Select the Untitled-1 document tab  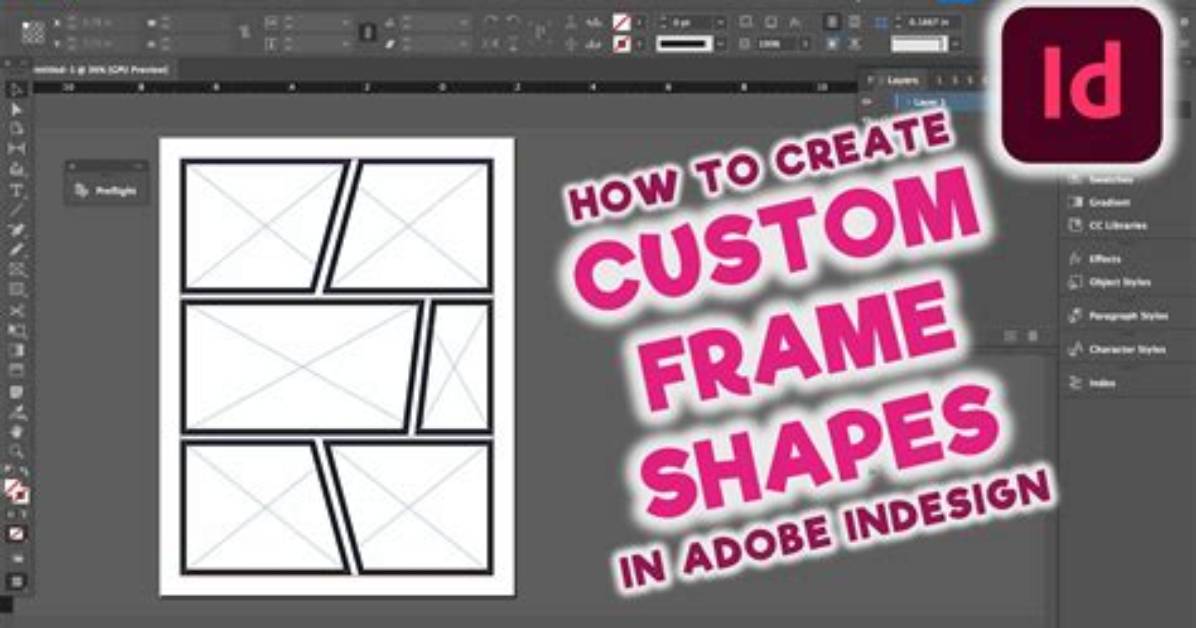[102, 69]
